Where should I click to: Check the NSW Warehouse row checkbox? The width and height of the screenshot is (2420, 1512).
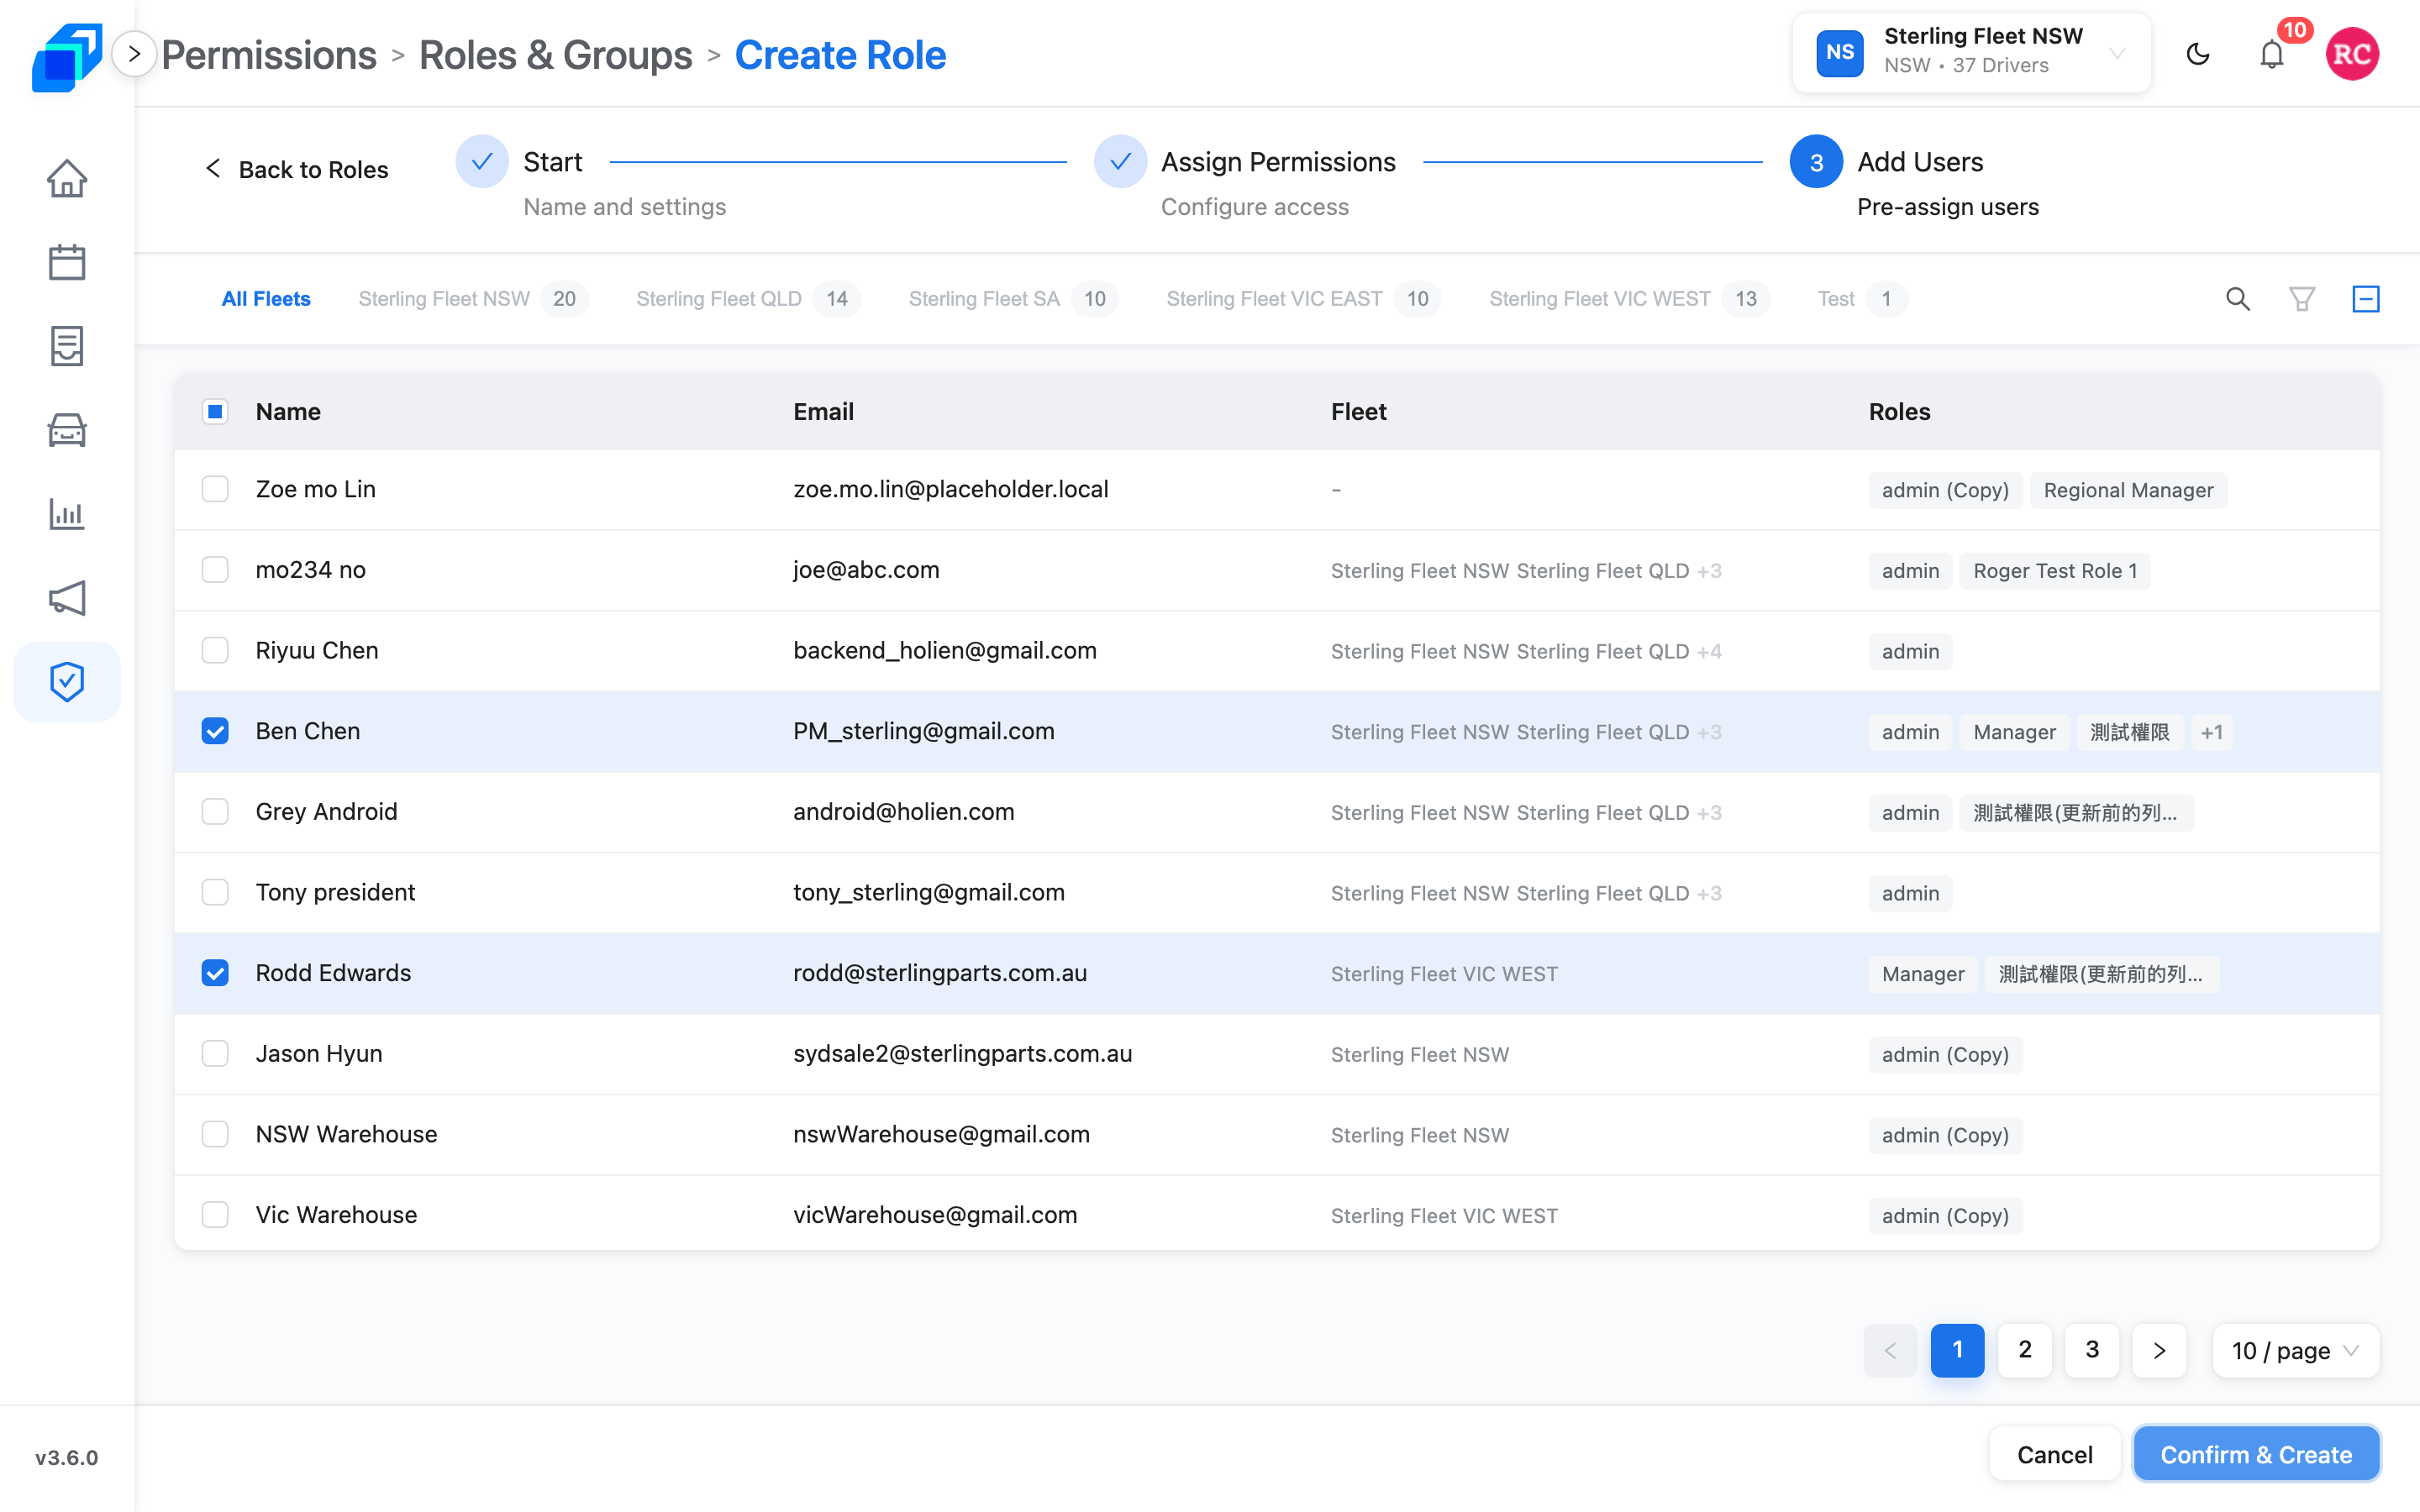(215, 1134)
